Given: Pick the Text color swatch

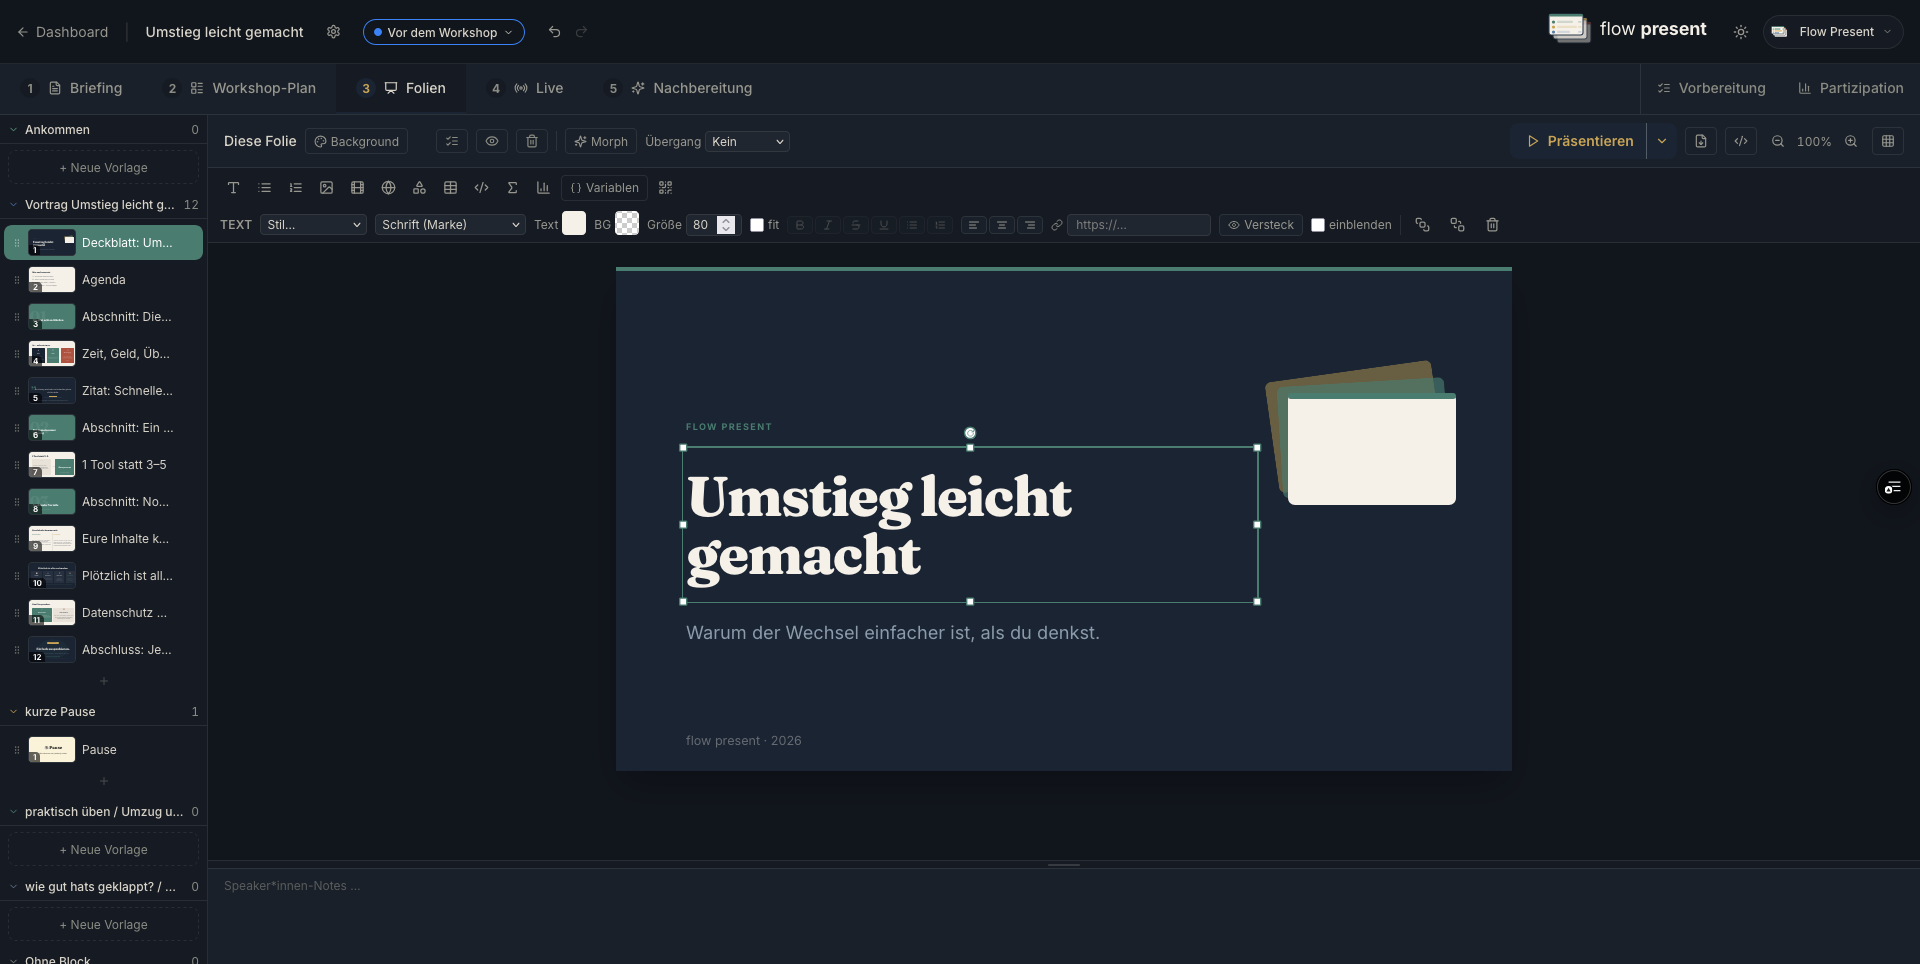Looking at the screenshot, I should [x=574, y=224].
